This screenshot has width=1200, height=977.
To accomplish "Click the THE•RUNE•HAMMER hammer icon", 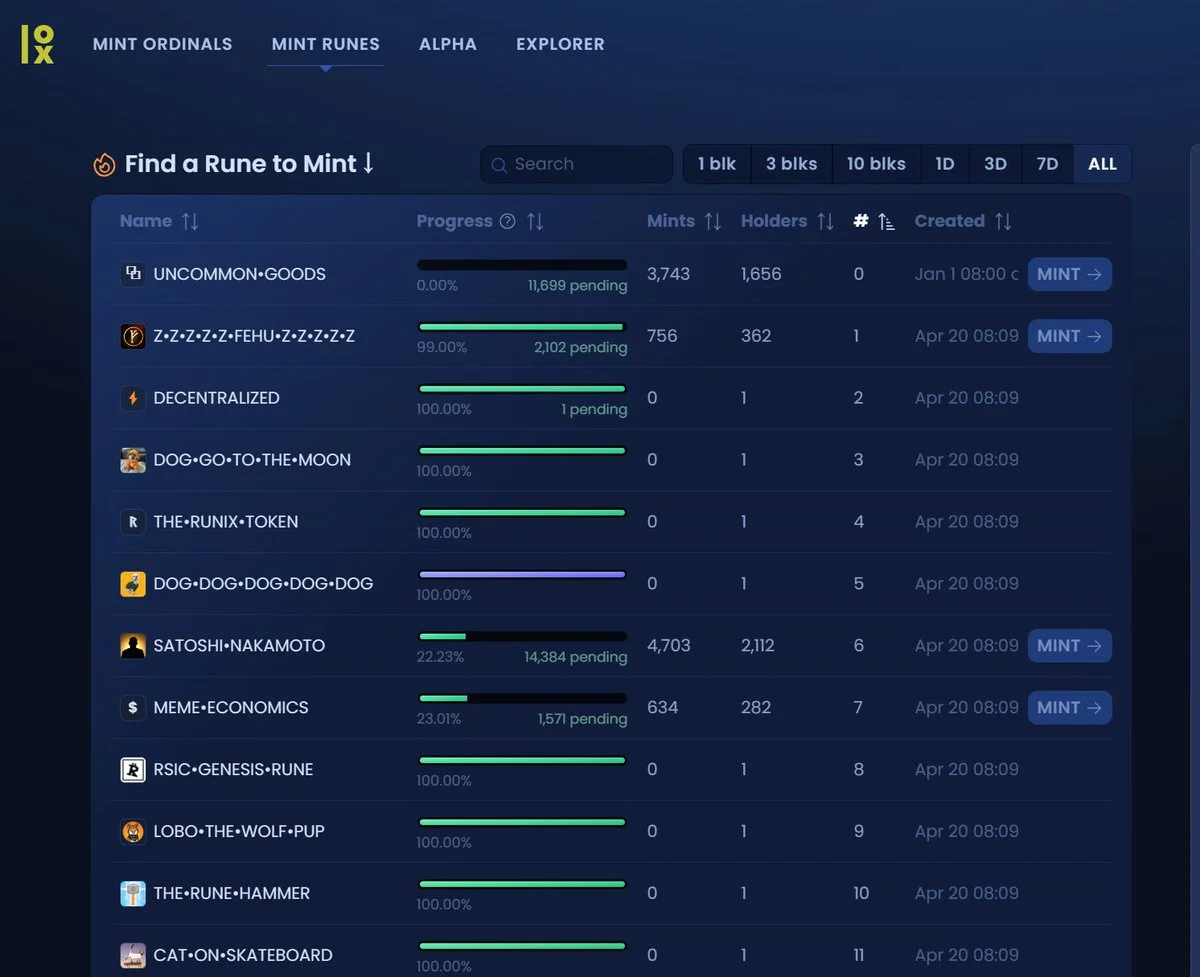I will (x=133, y=894).
